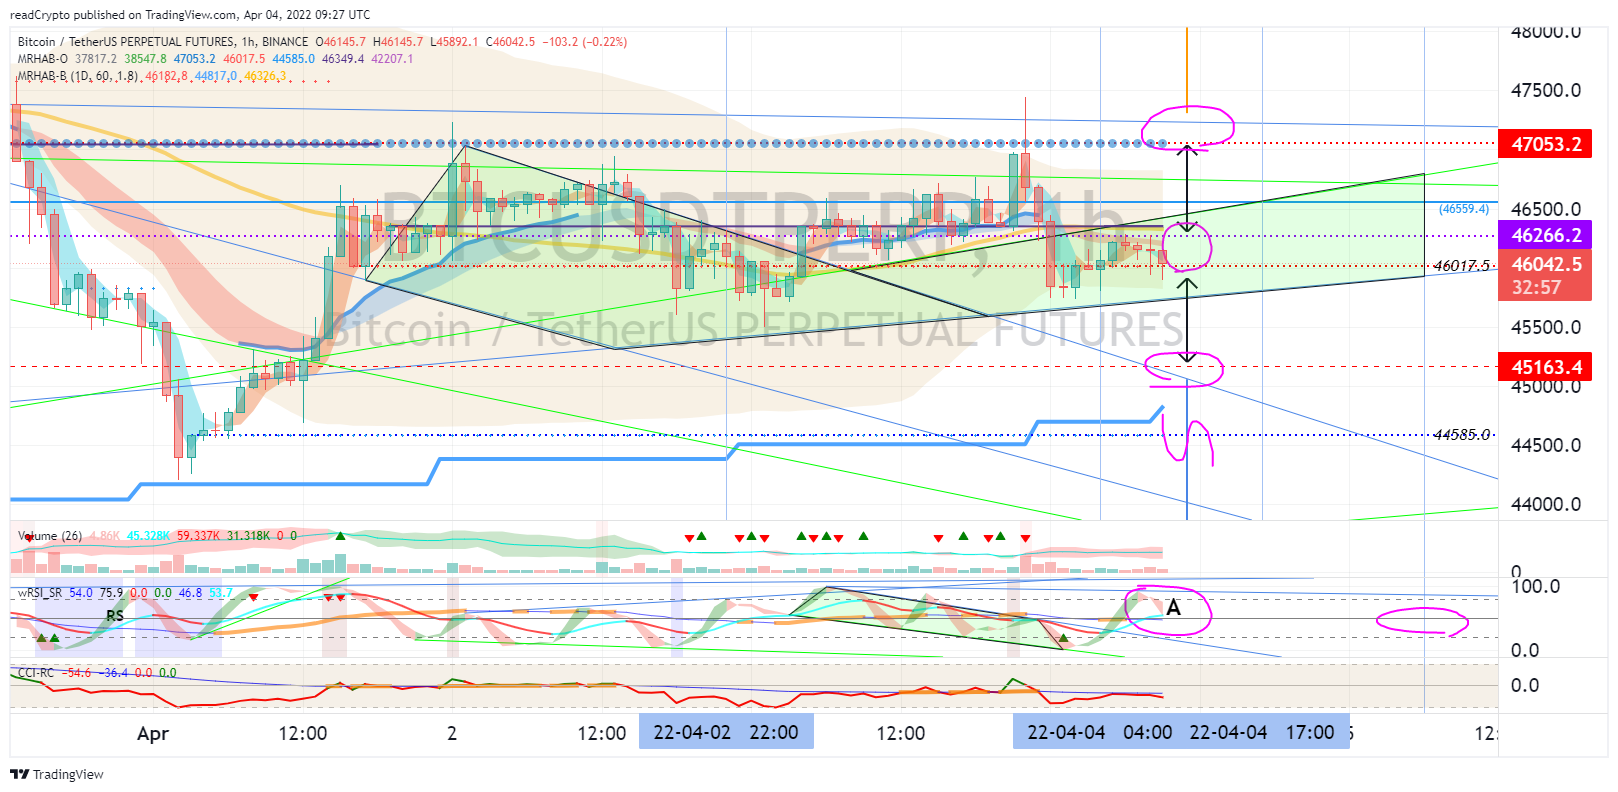The width and height of the screenshot is (1618, 792).
Task: Click the '2' date label on time axis
Action: pyautogui.click(x=452, y=733)
